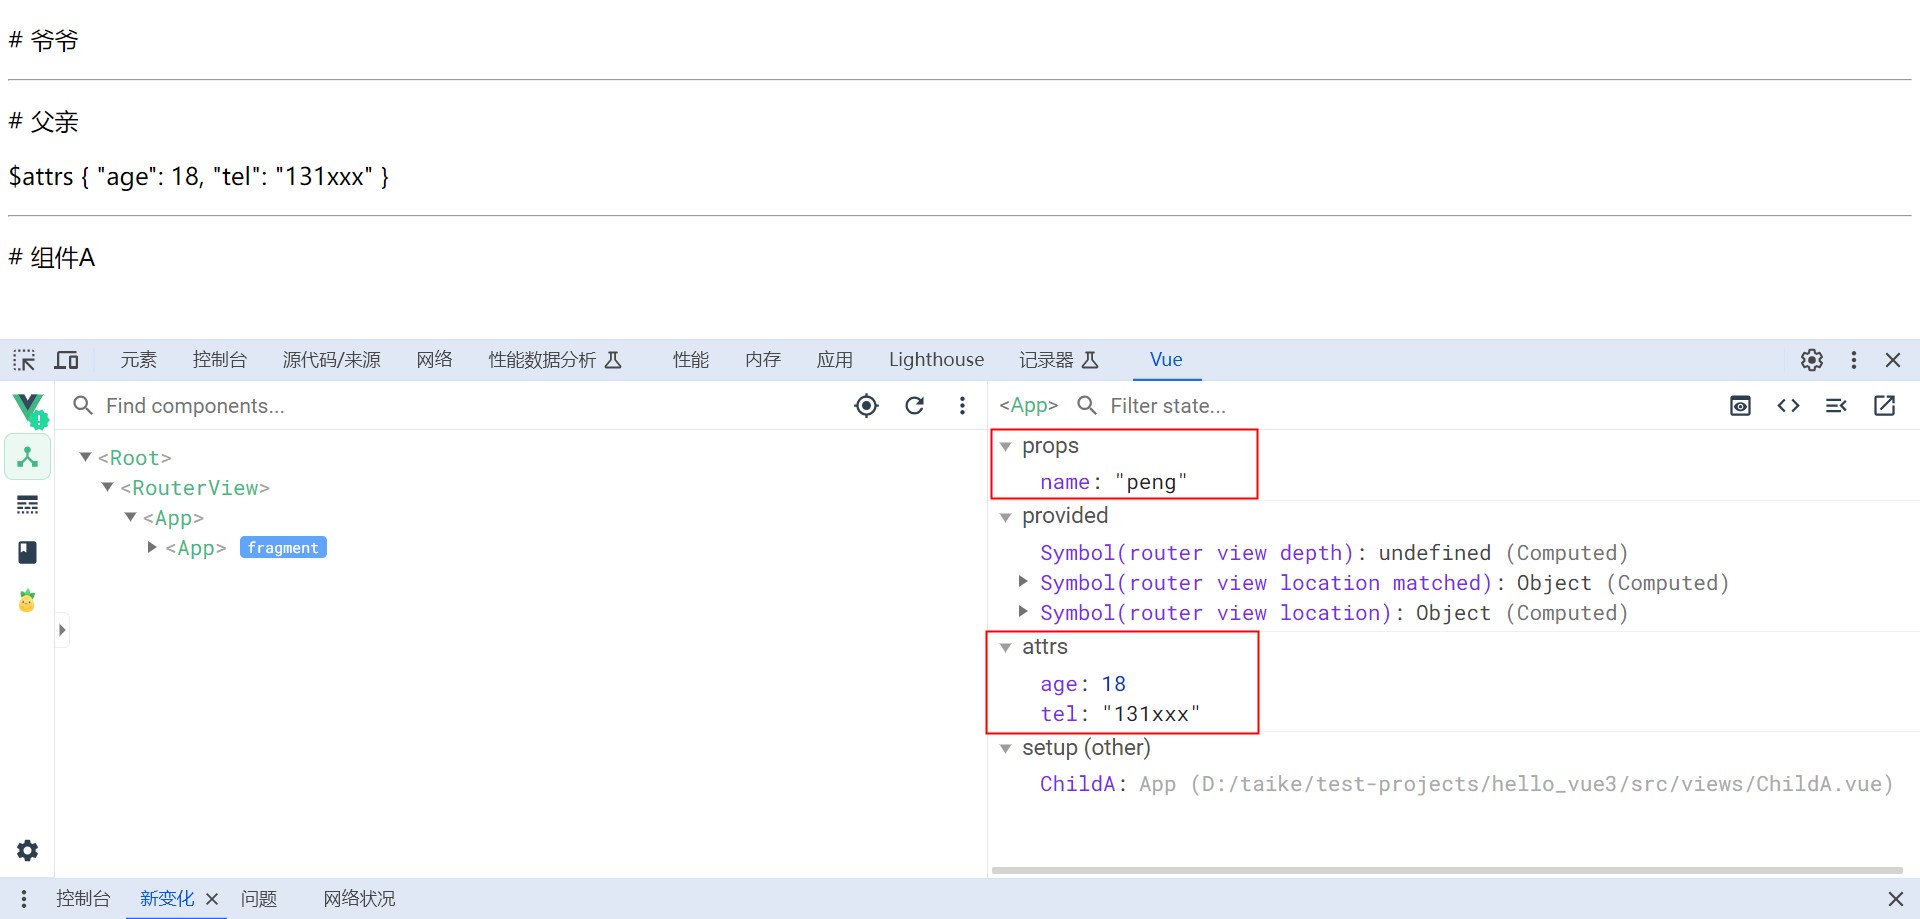Open the 记录器 tab
Image resolution: width=1920 pixels, height=919 pixels.
(x=1059, y=360)
